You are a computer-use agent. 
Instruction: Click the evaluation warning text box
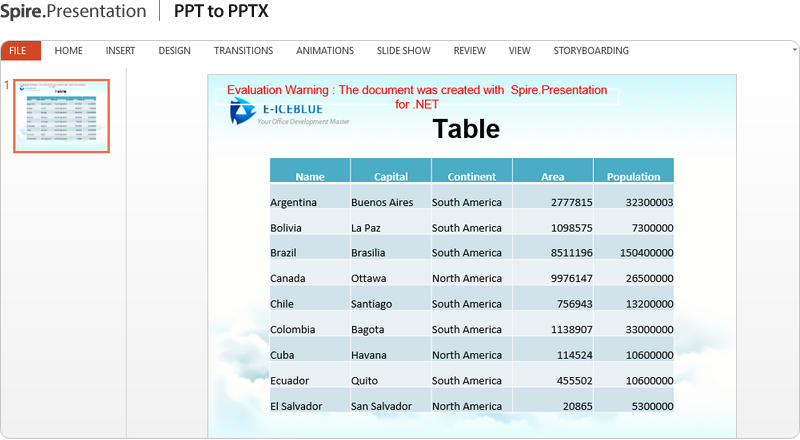point(417,96)
